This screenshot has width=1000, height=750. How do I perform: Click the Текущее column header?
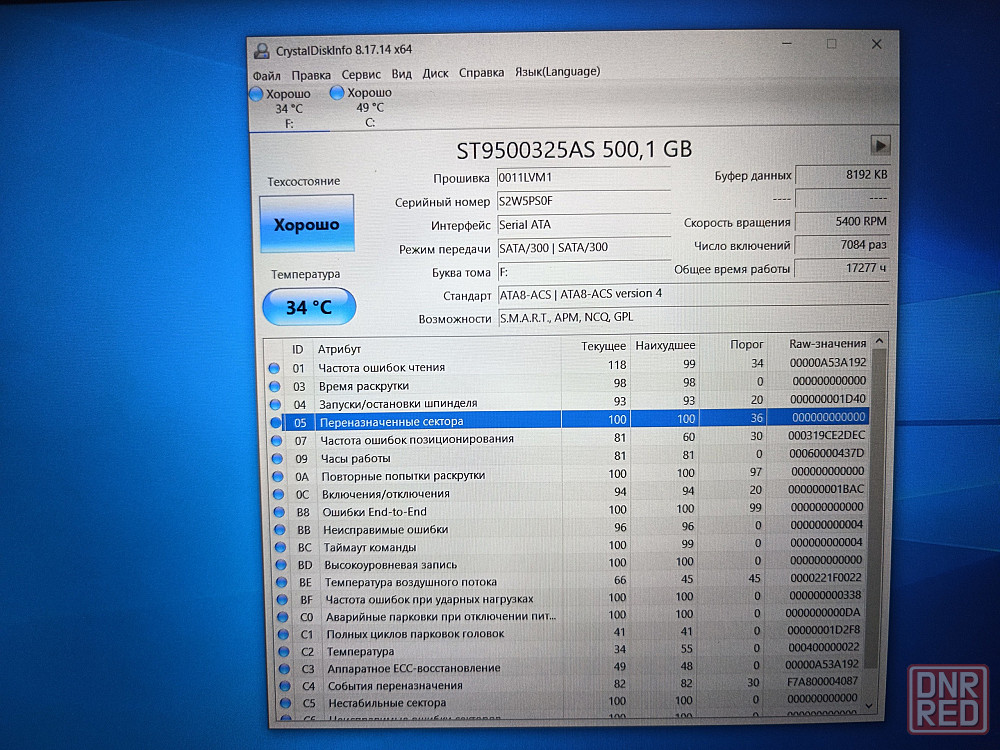click(596, 346)
